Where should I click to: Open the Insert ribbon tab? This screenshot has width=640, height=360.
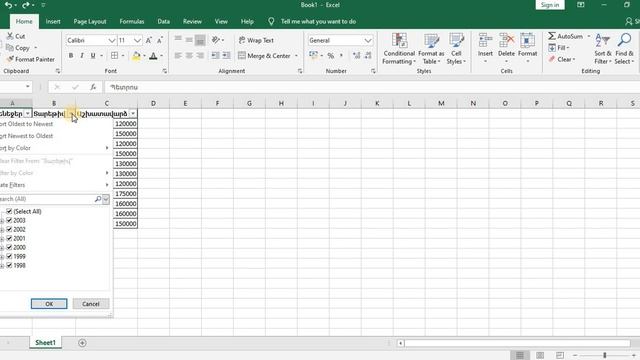coord(53,21)
